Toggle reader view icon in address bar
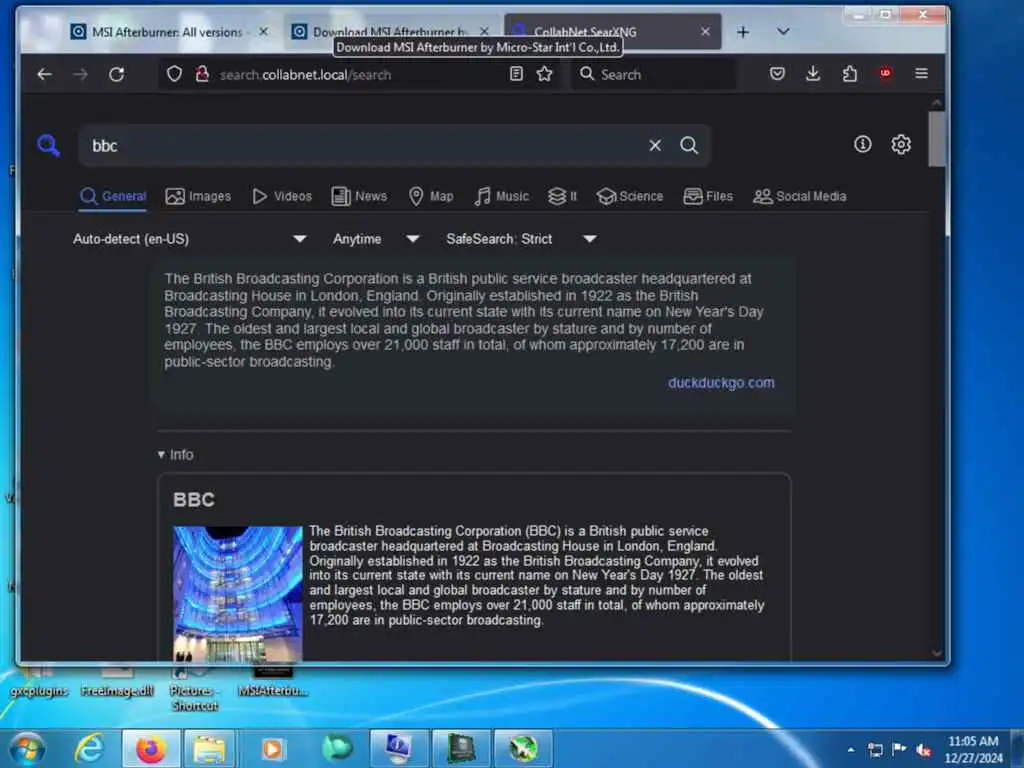1024x768 pixels. pyautogui.click(x=516, y=74)
